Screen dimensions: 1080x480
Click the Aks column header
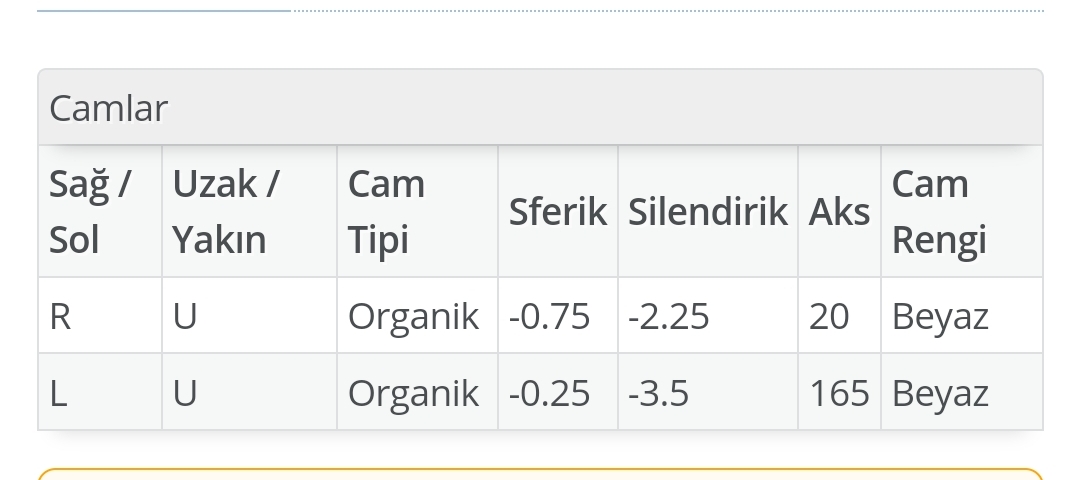point(840,211)
